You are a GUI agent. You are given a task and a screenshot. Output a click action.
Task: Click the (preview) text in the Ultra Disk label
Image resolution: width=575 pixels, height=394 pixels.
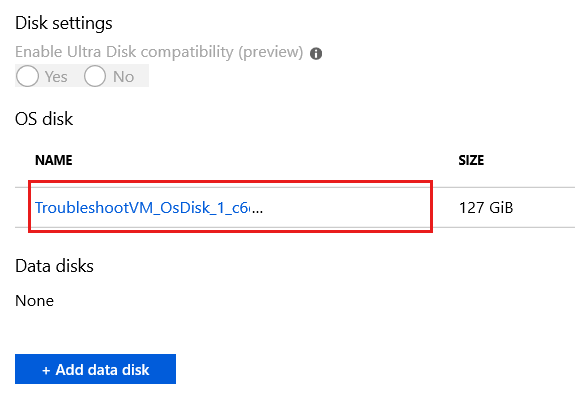(x=271, y=52)
